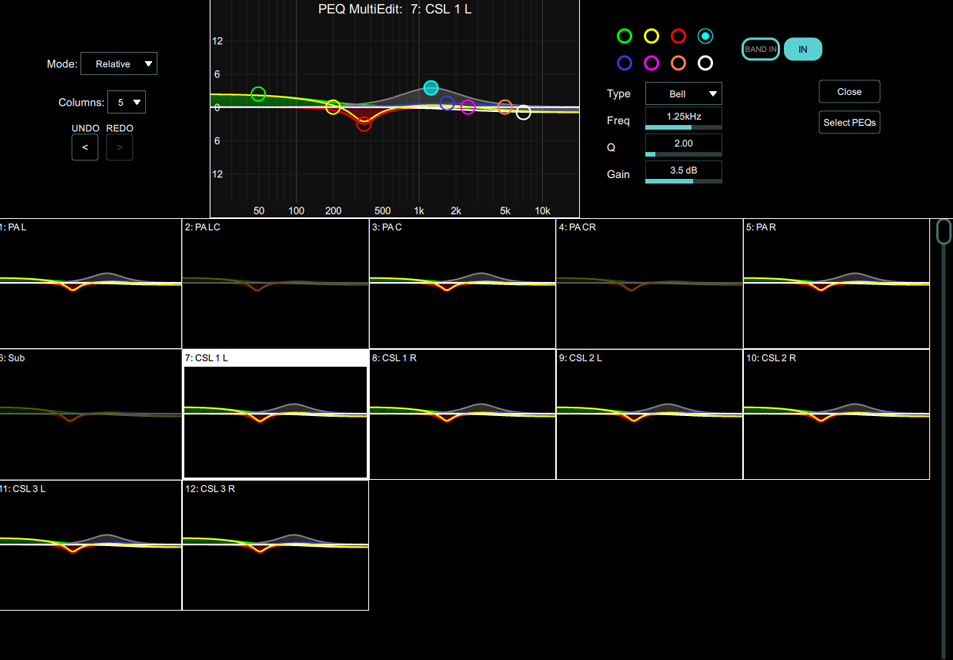The image size is (953, 660).
Task: Select the yellow band circle selector
Action: pyautogui.click(x=651, y=36)
